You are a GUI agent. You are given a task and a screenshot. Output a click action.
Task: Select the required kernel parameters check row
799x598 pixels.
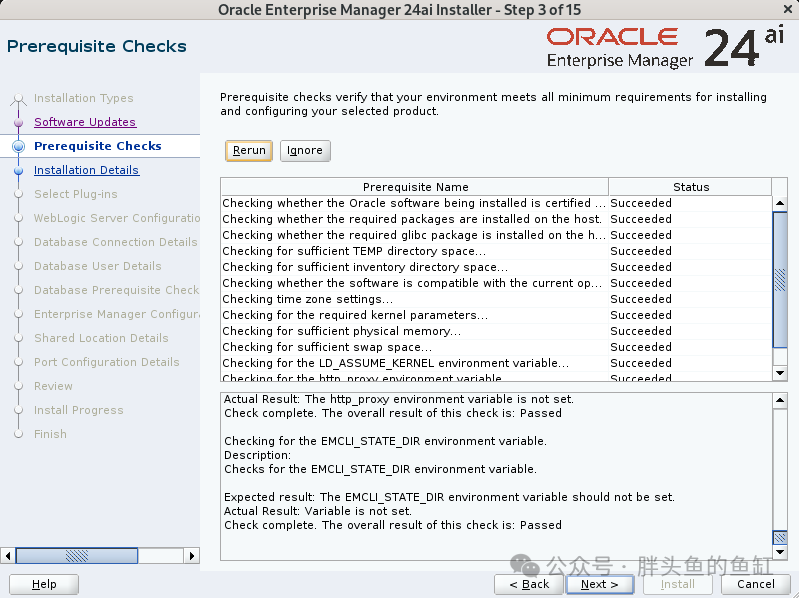496,315
